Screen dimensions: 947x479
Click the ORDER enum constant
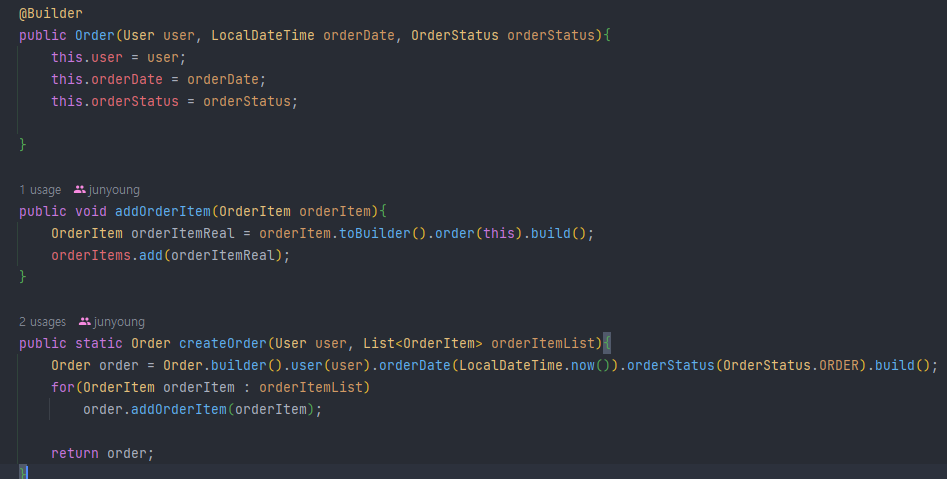click(839, 365)
